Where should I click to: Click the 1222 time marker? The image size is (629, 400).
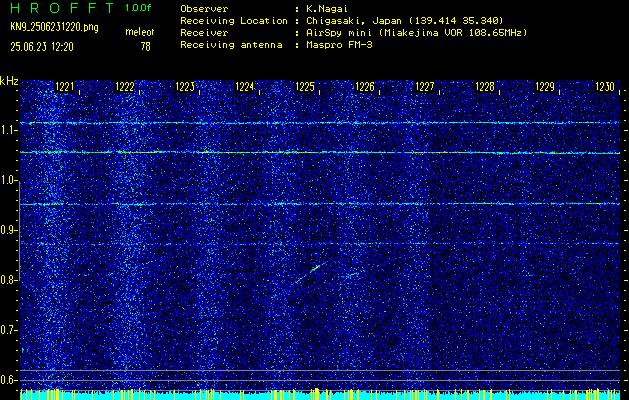pyautogui.click(x=124, y=87)
